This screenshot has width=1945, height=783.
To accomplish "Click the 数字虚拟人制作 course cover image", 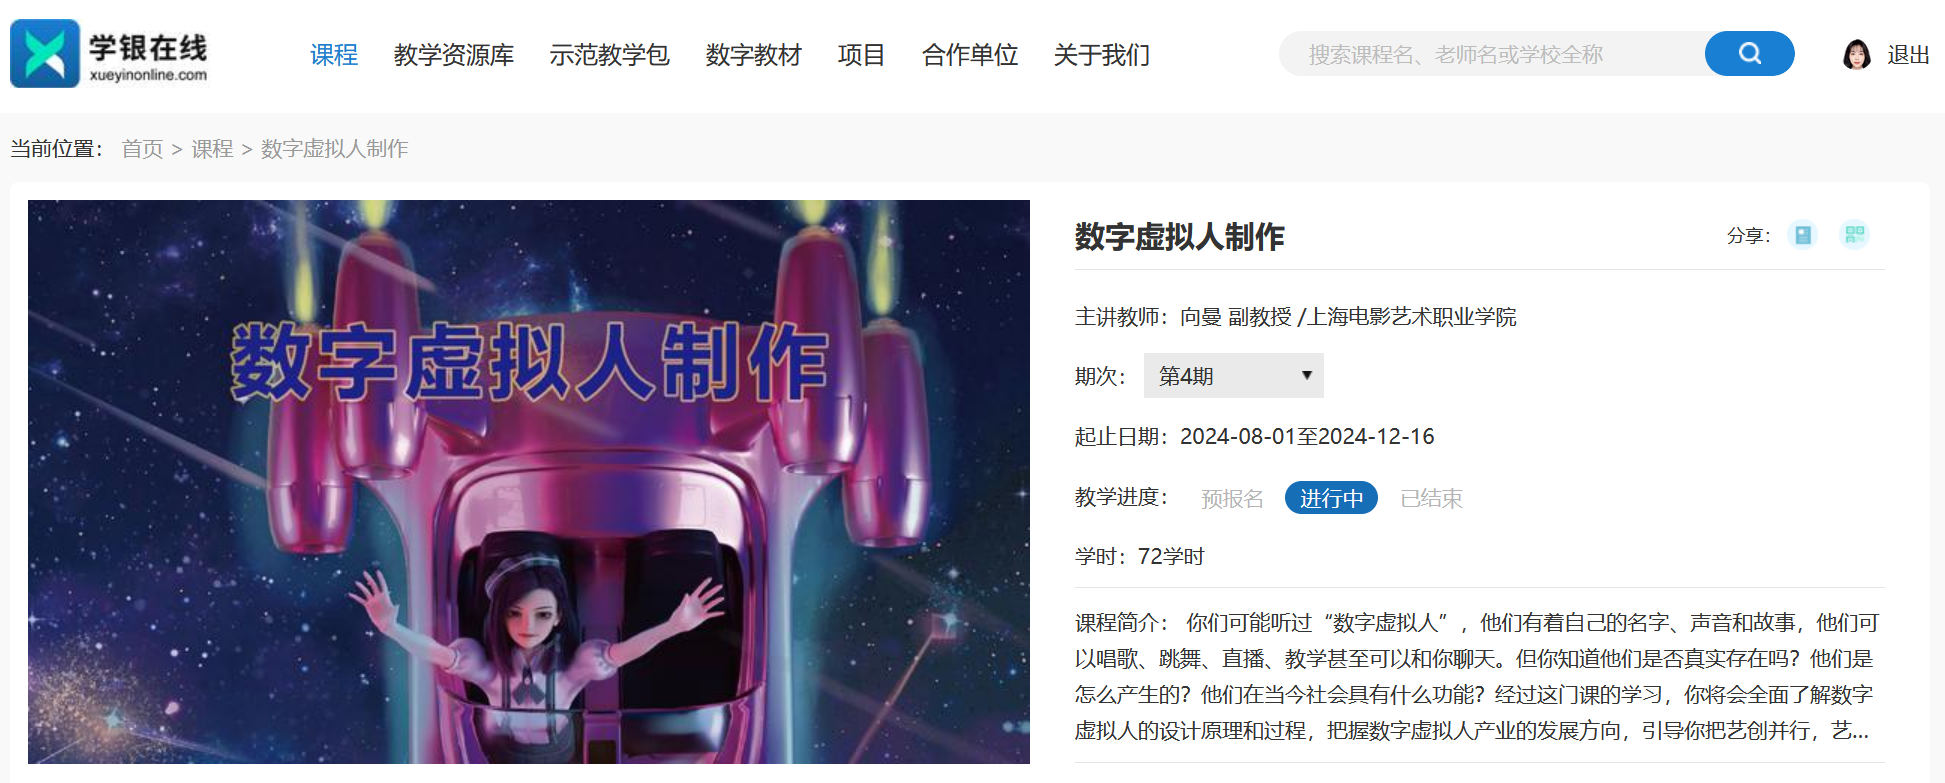I will pyautogui.click(x=529, y=482).
